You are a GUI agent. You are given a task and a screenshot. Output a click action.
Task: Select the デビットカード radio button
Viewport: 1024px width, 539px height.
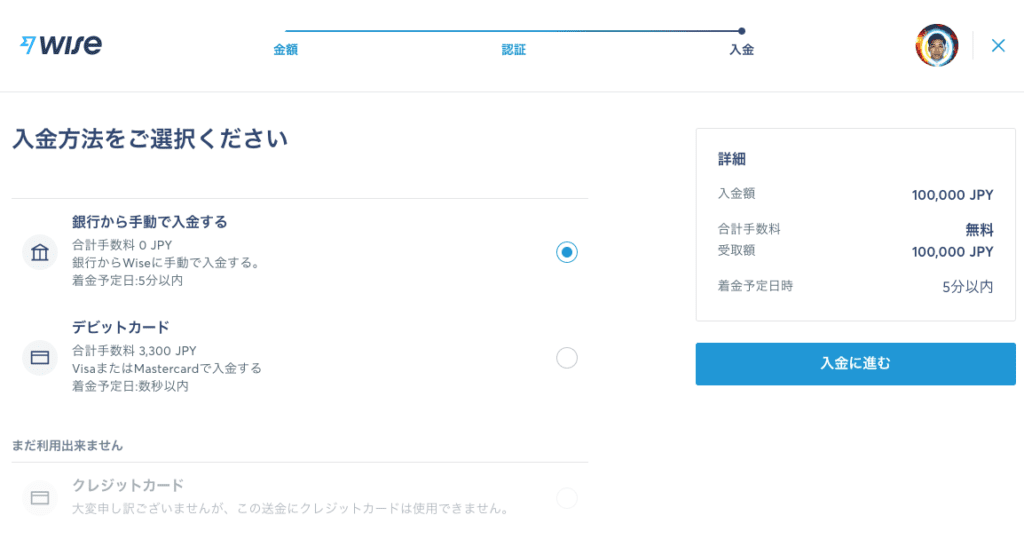567,358
